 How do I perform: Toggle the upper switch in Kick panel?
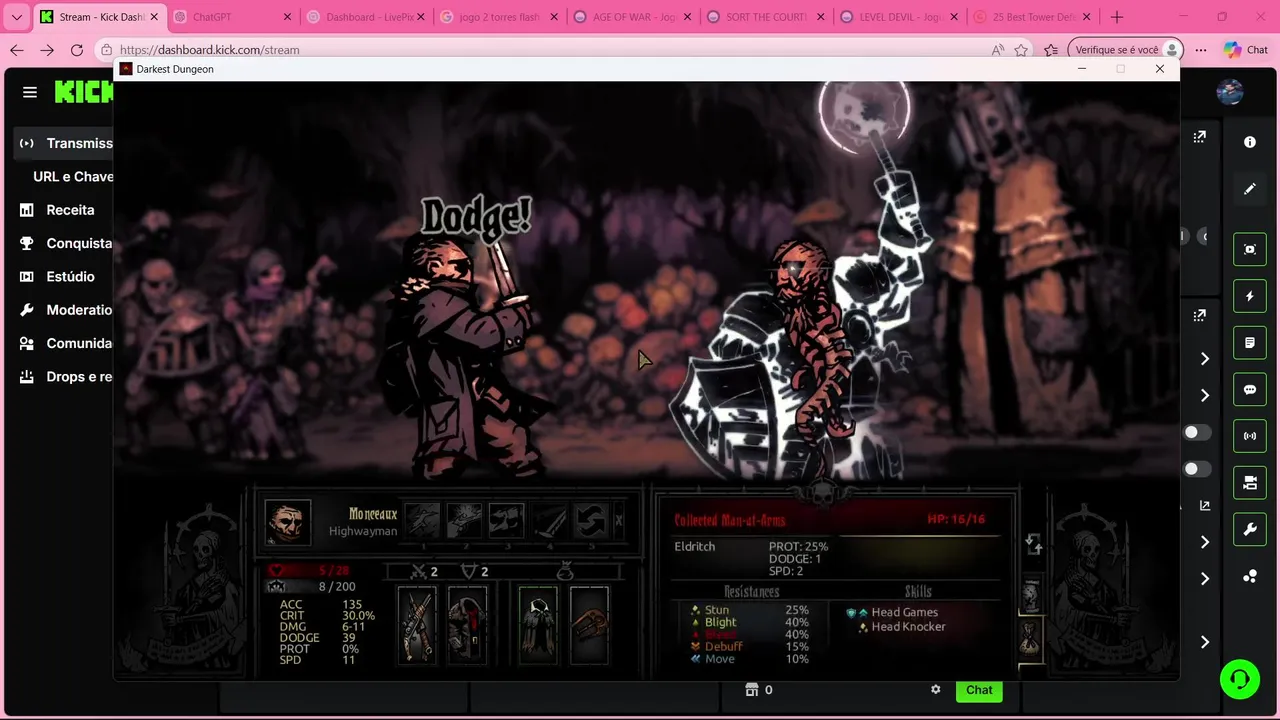click(x=1197, y=432)
